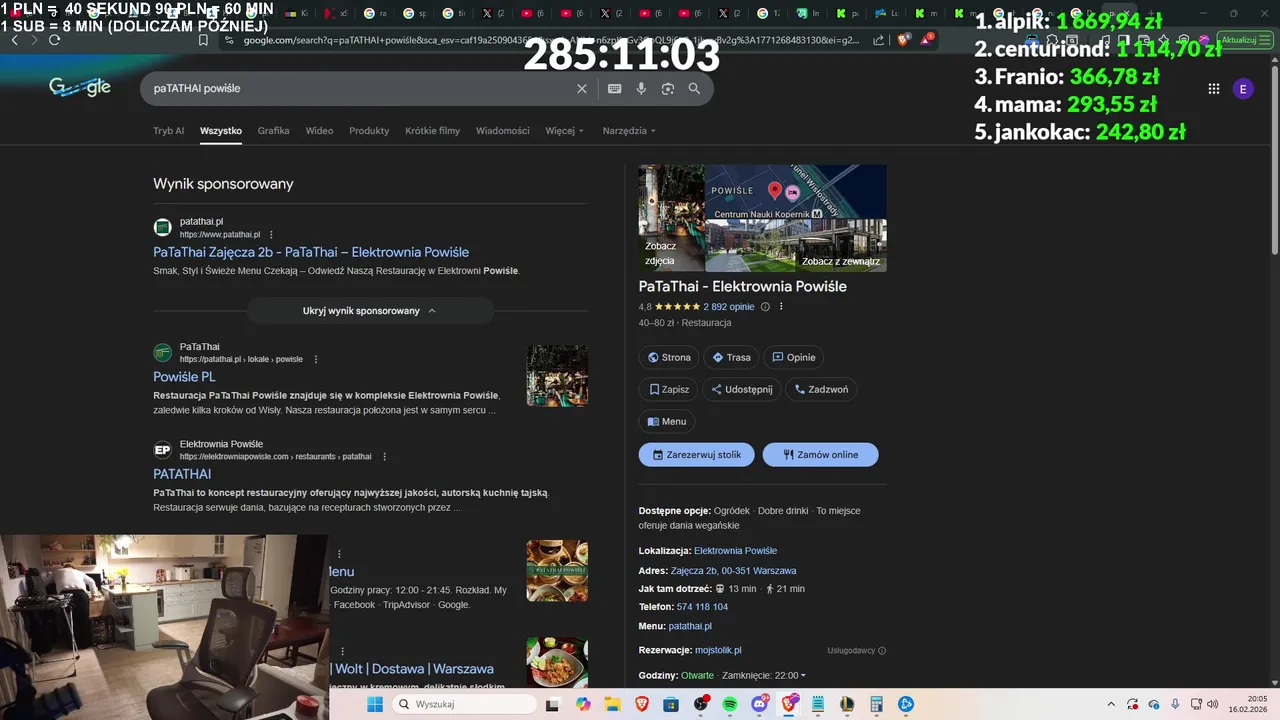This screenshot has height=720, width=1280.
Task: Open options for the patathai.pl sponsored result
Action: (x=271, y=235)
